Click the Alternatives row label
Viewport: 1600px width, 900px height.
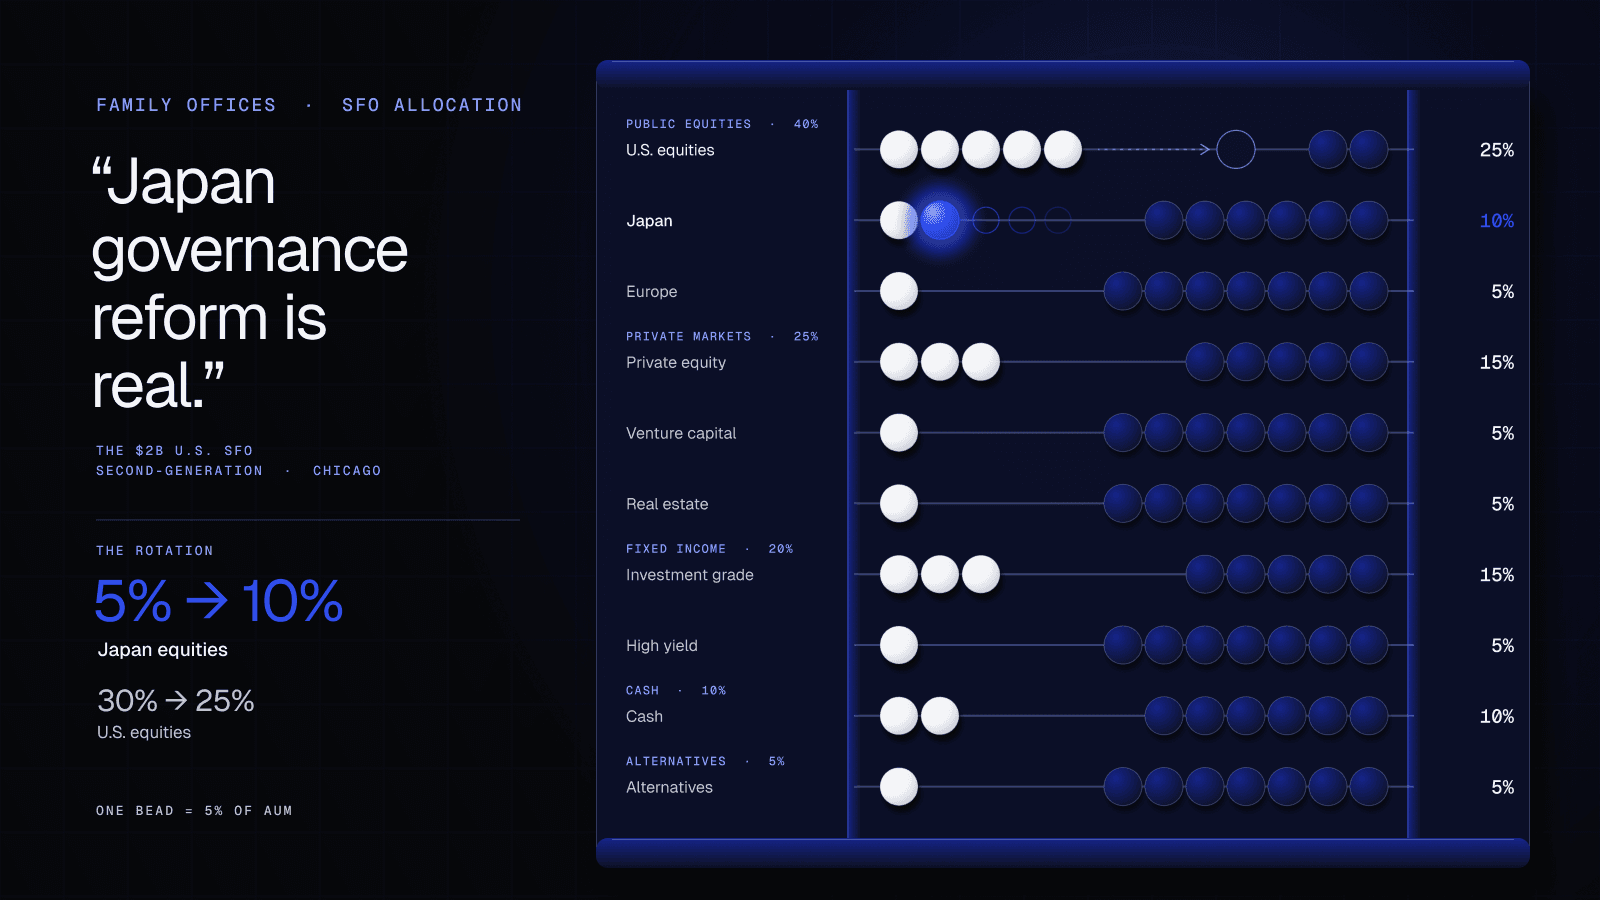click(x=669, y=788)
